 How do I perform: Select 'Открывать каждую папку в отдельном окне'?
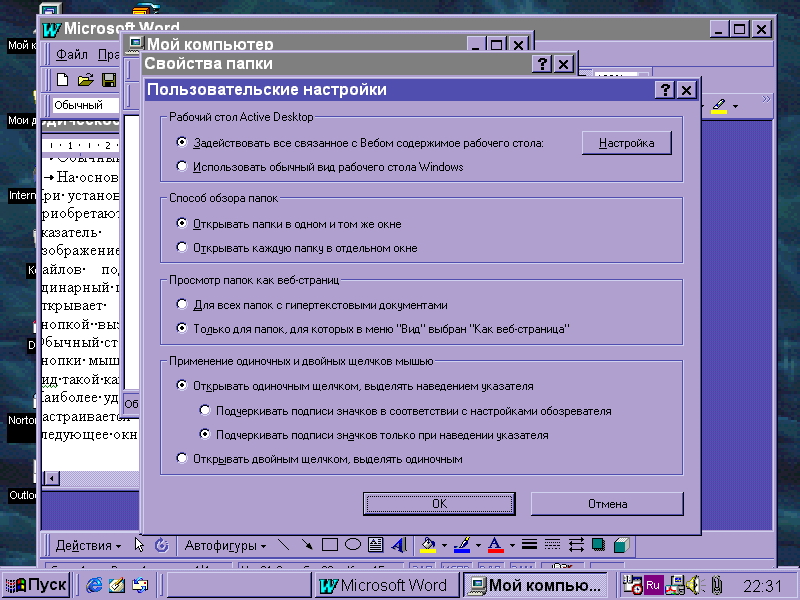point(182,247)
